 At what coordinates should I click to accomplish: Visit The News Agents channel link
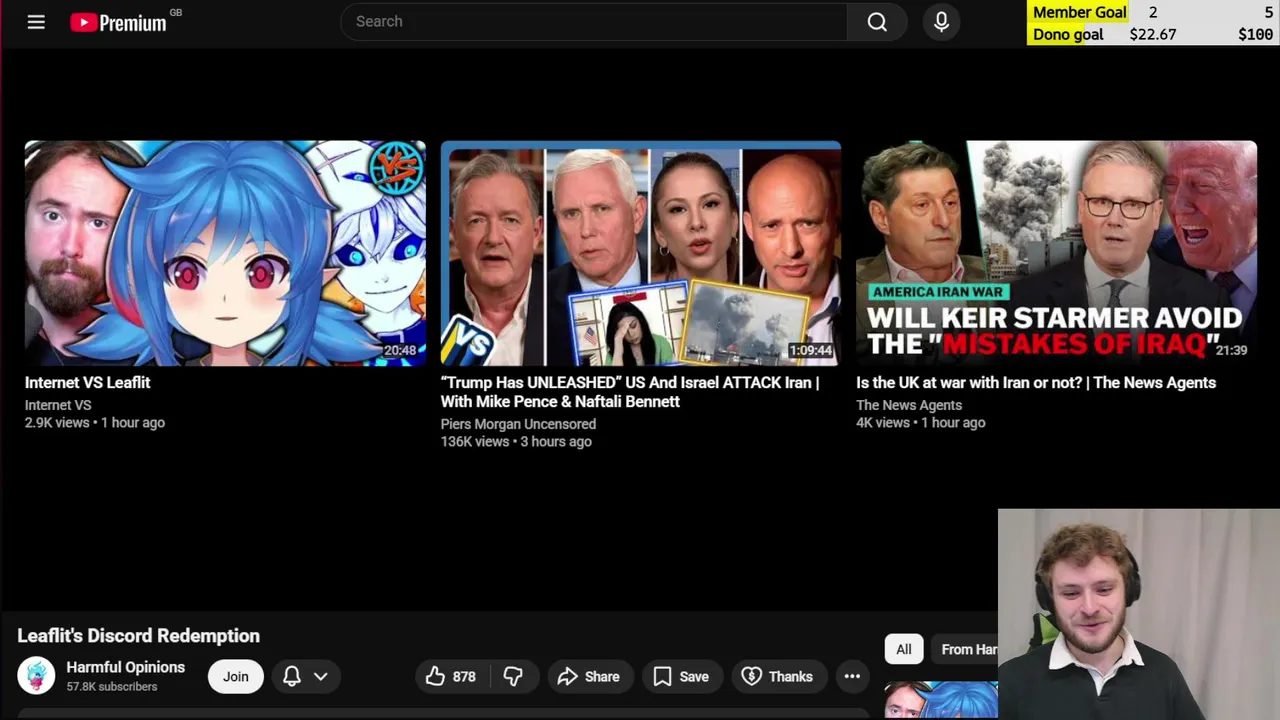(x=909, y=405)
